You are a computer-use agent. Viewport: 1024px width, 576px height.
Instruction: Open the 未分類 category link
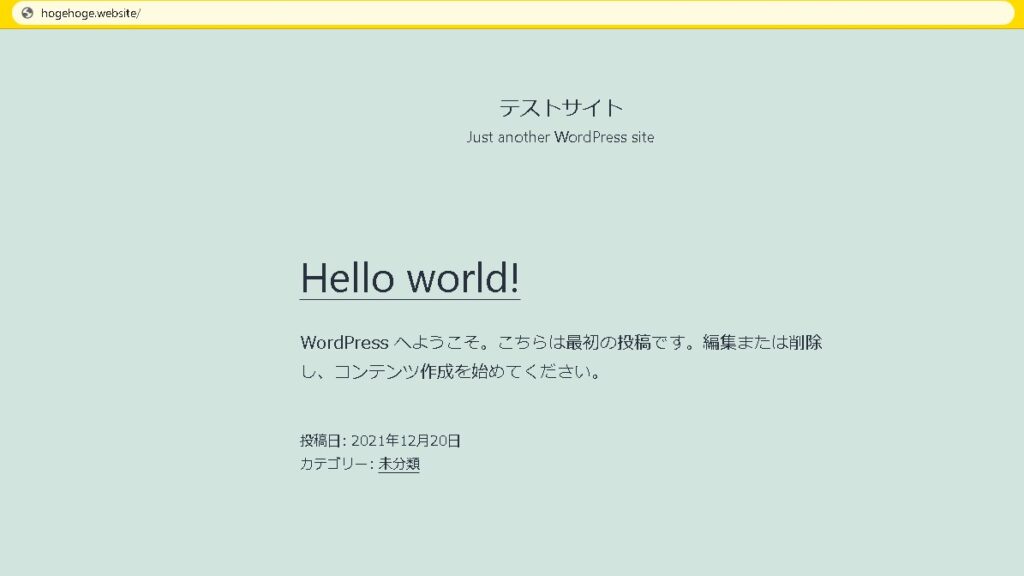[399, 464]
